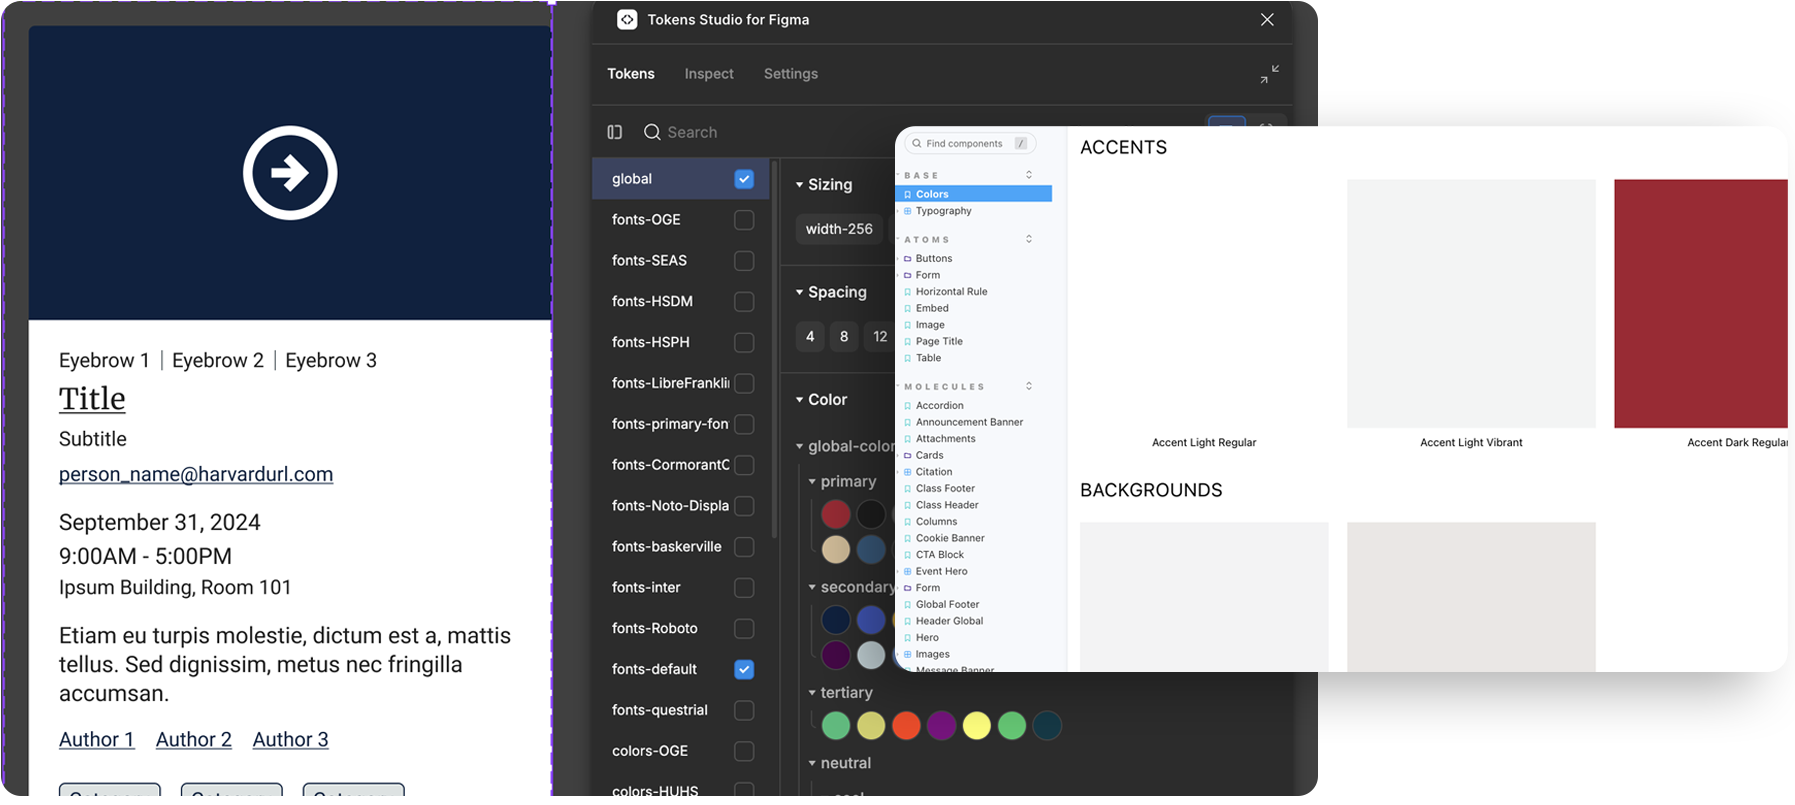Close the Tokens Studio plugin window
Screen dimensions: 1795x805
point(1267,20)
